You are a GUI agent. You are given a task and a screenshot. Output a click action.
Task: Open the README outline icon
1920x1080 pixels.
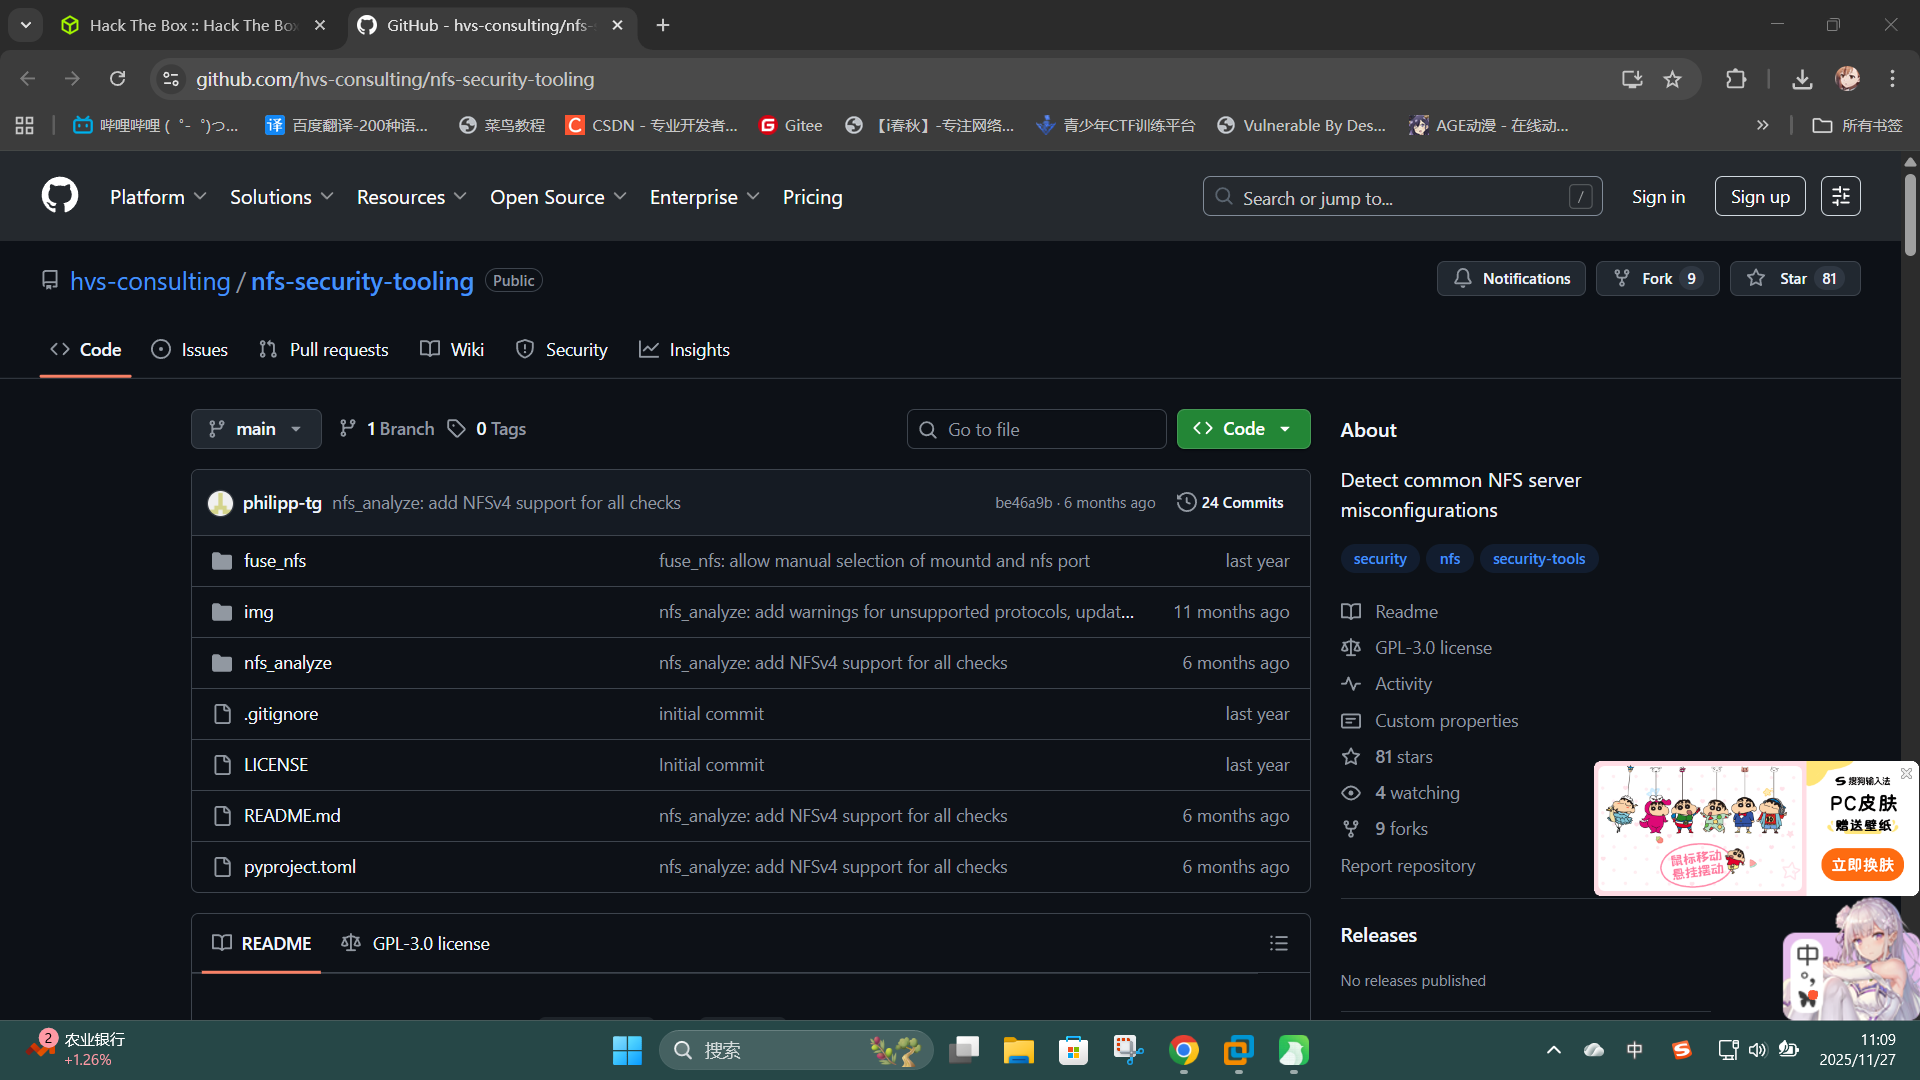click(x=1278, y=943)
